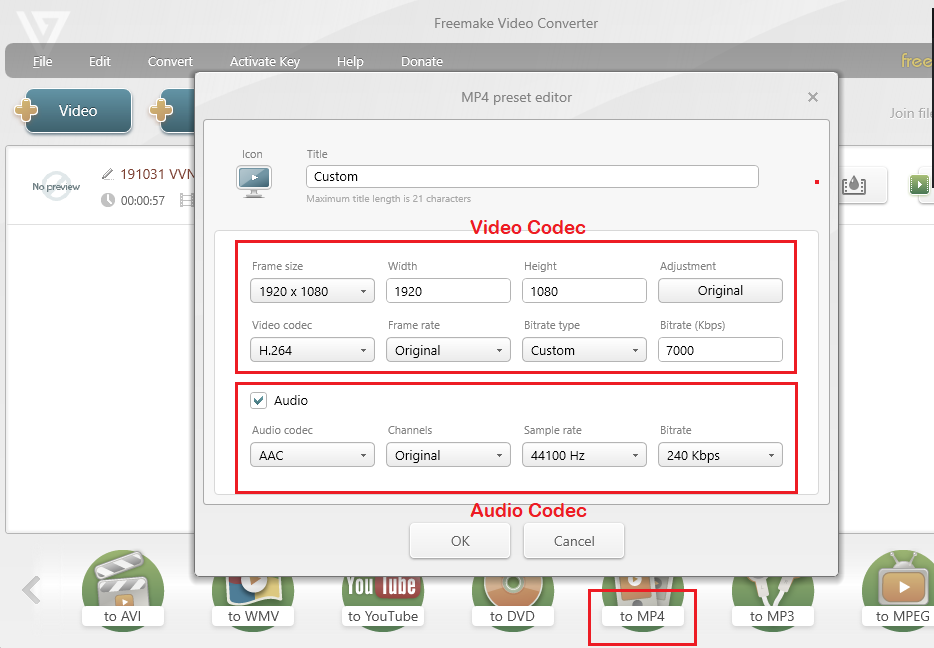Open the watermark icon in the file row

click(x=854, y=185)
